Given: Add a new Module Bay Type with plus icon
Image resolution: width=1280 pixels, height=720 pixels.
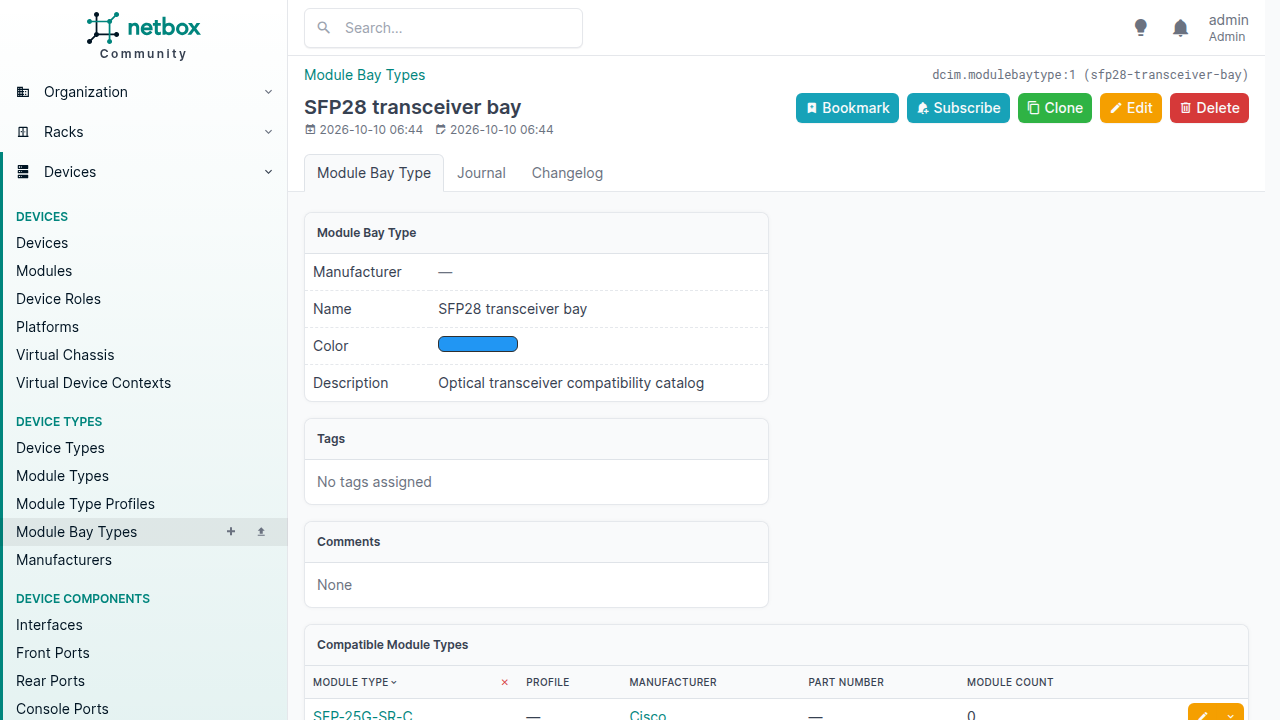Looking at the screenshot, I should pos(231,532).
